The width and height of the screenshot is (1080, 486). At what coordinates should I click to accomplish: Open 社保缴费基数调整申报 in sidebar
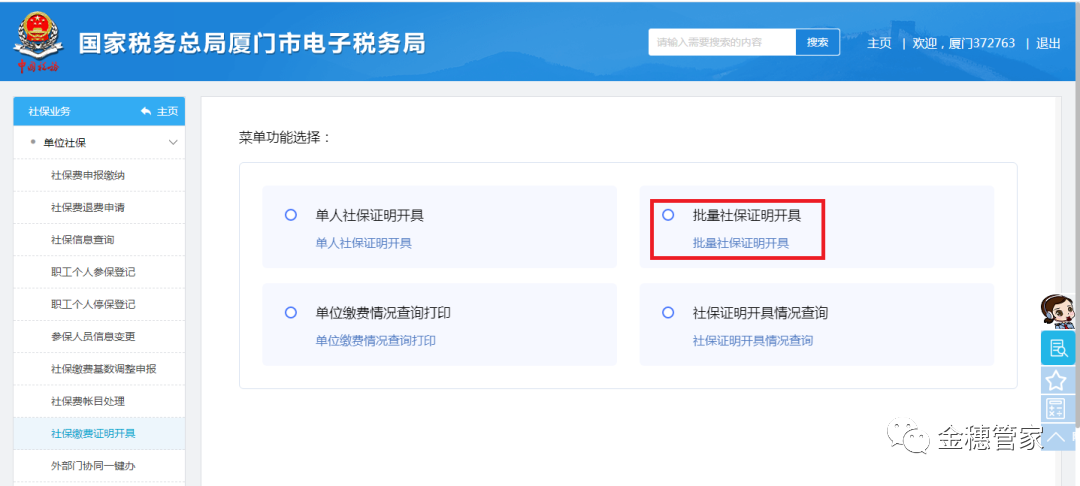pyautogui.click(x=99, y=370)
